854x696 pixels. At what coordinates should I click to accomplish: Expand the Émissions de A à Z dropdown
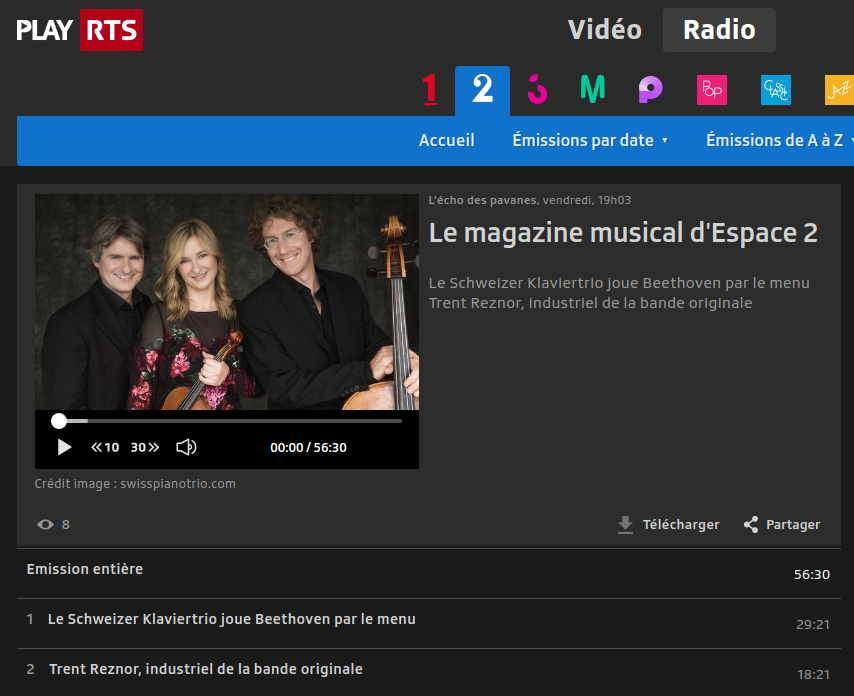tap(779, 140)
